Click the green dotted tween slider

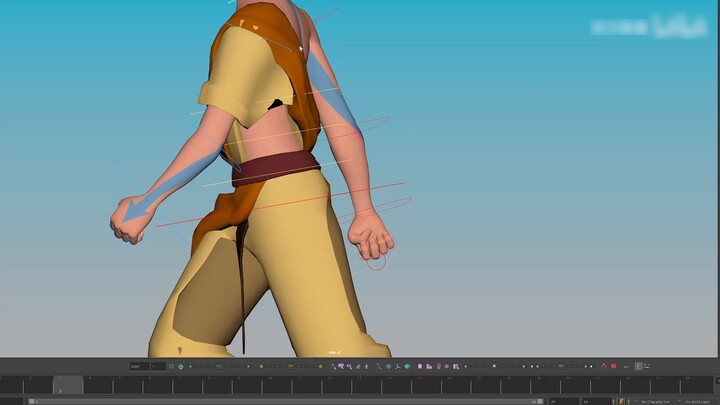(x=219, y=366)
